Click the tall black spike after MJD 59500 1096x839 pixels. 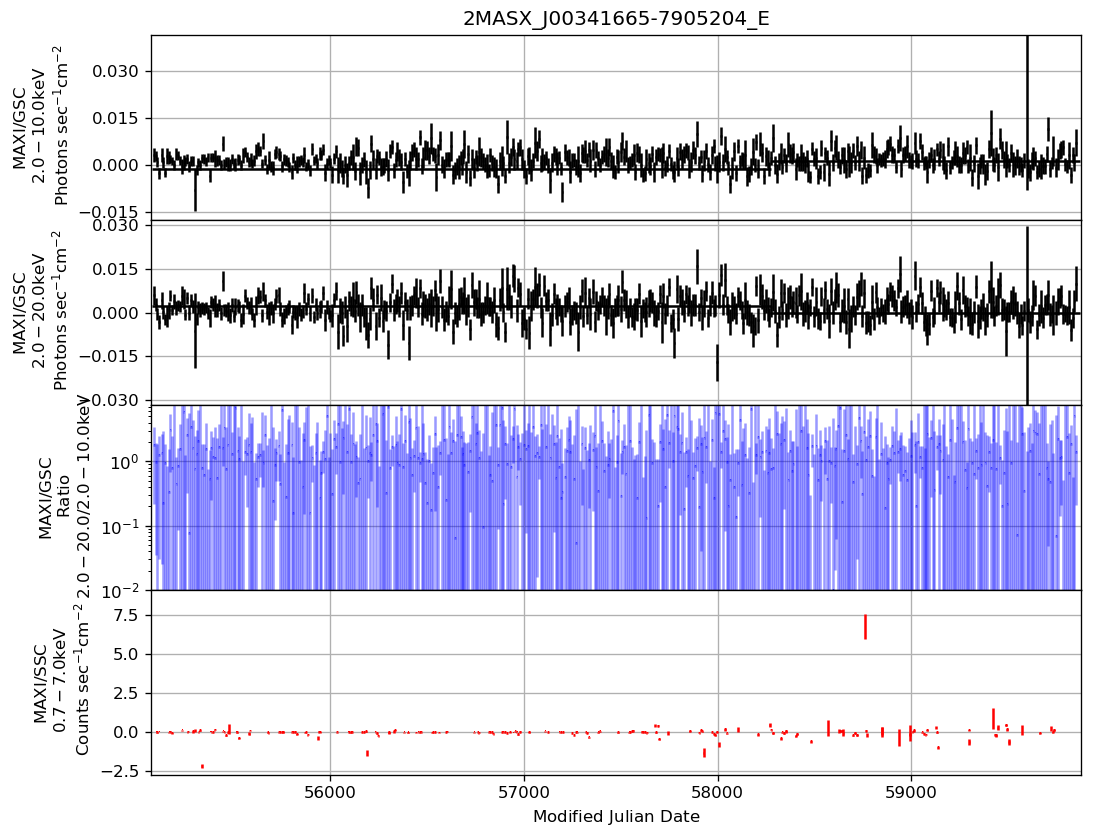1027,112
